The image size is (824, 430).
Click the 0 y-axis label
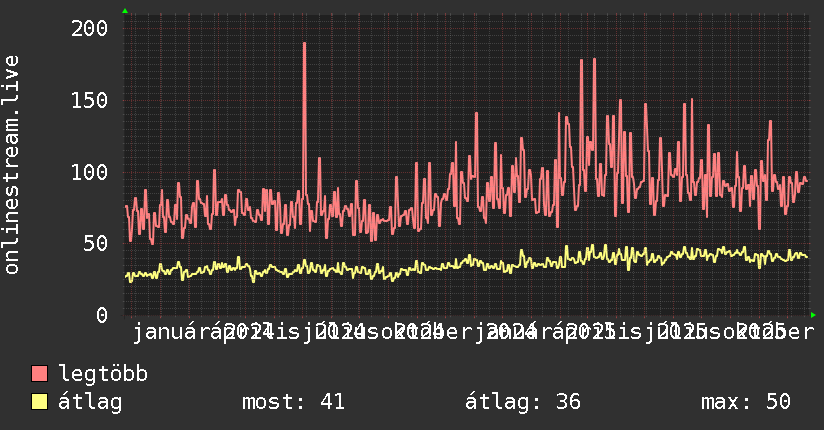pos(102,315)
